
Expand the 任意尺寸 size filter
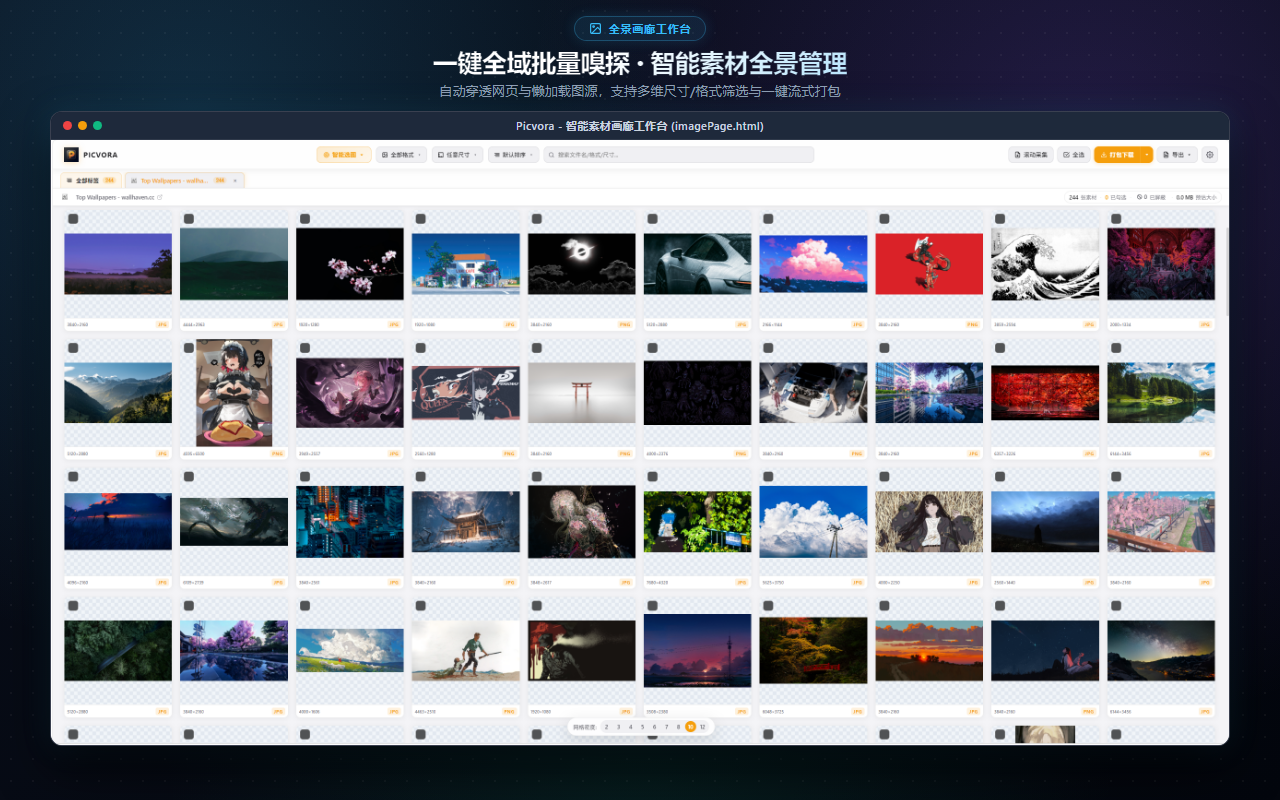[x=458, y=155]
